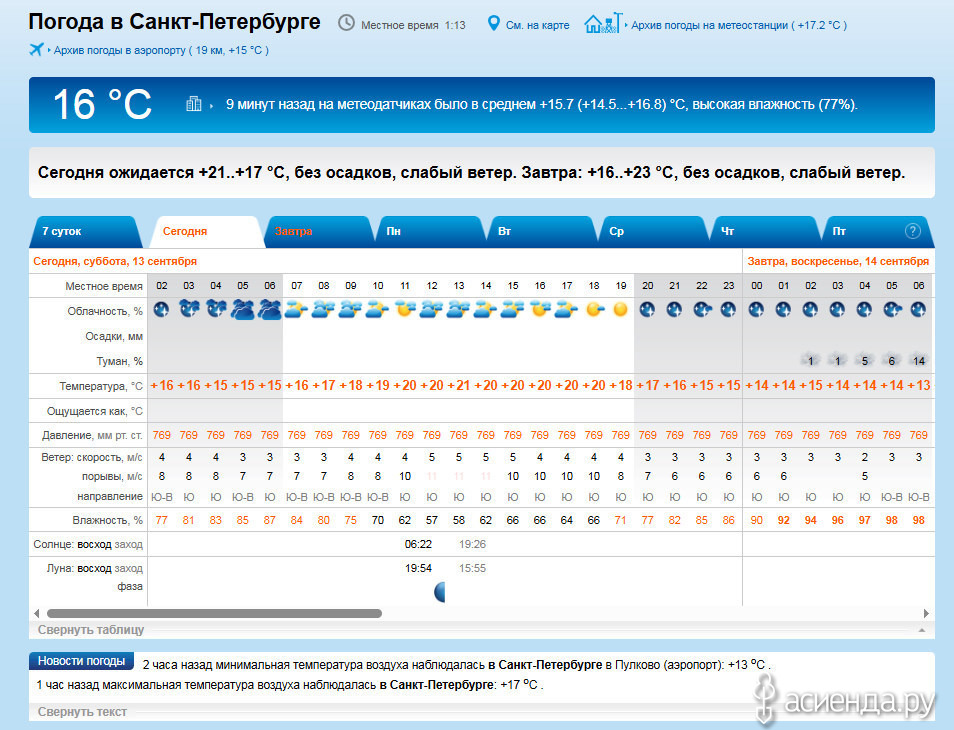Open the Ср forecast tab
954x730 pixels.
tap(653, 232)
